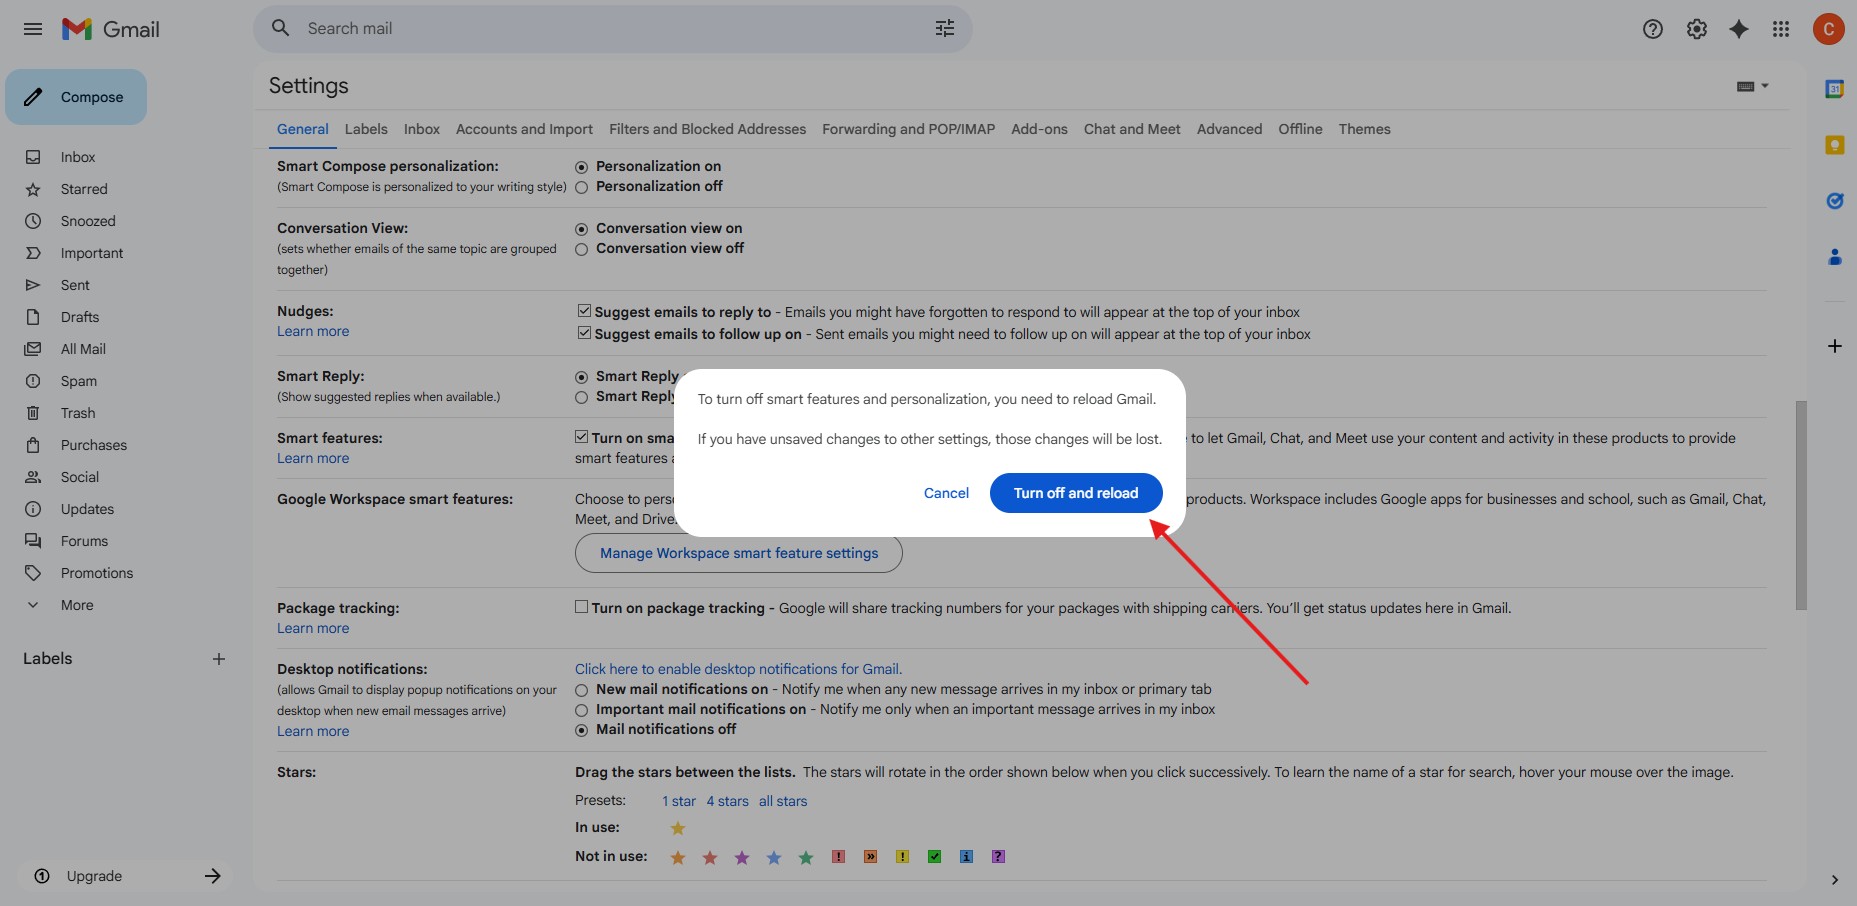Open the Gemini sparkle icon
1857x906 pixels.
coord(1739,29)
